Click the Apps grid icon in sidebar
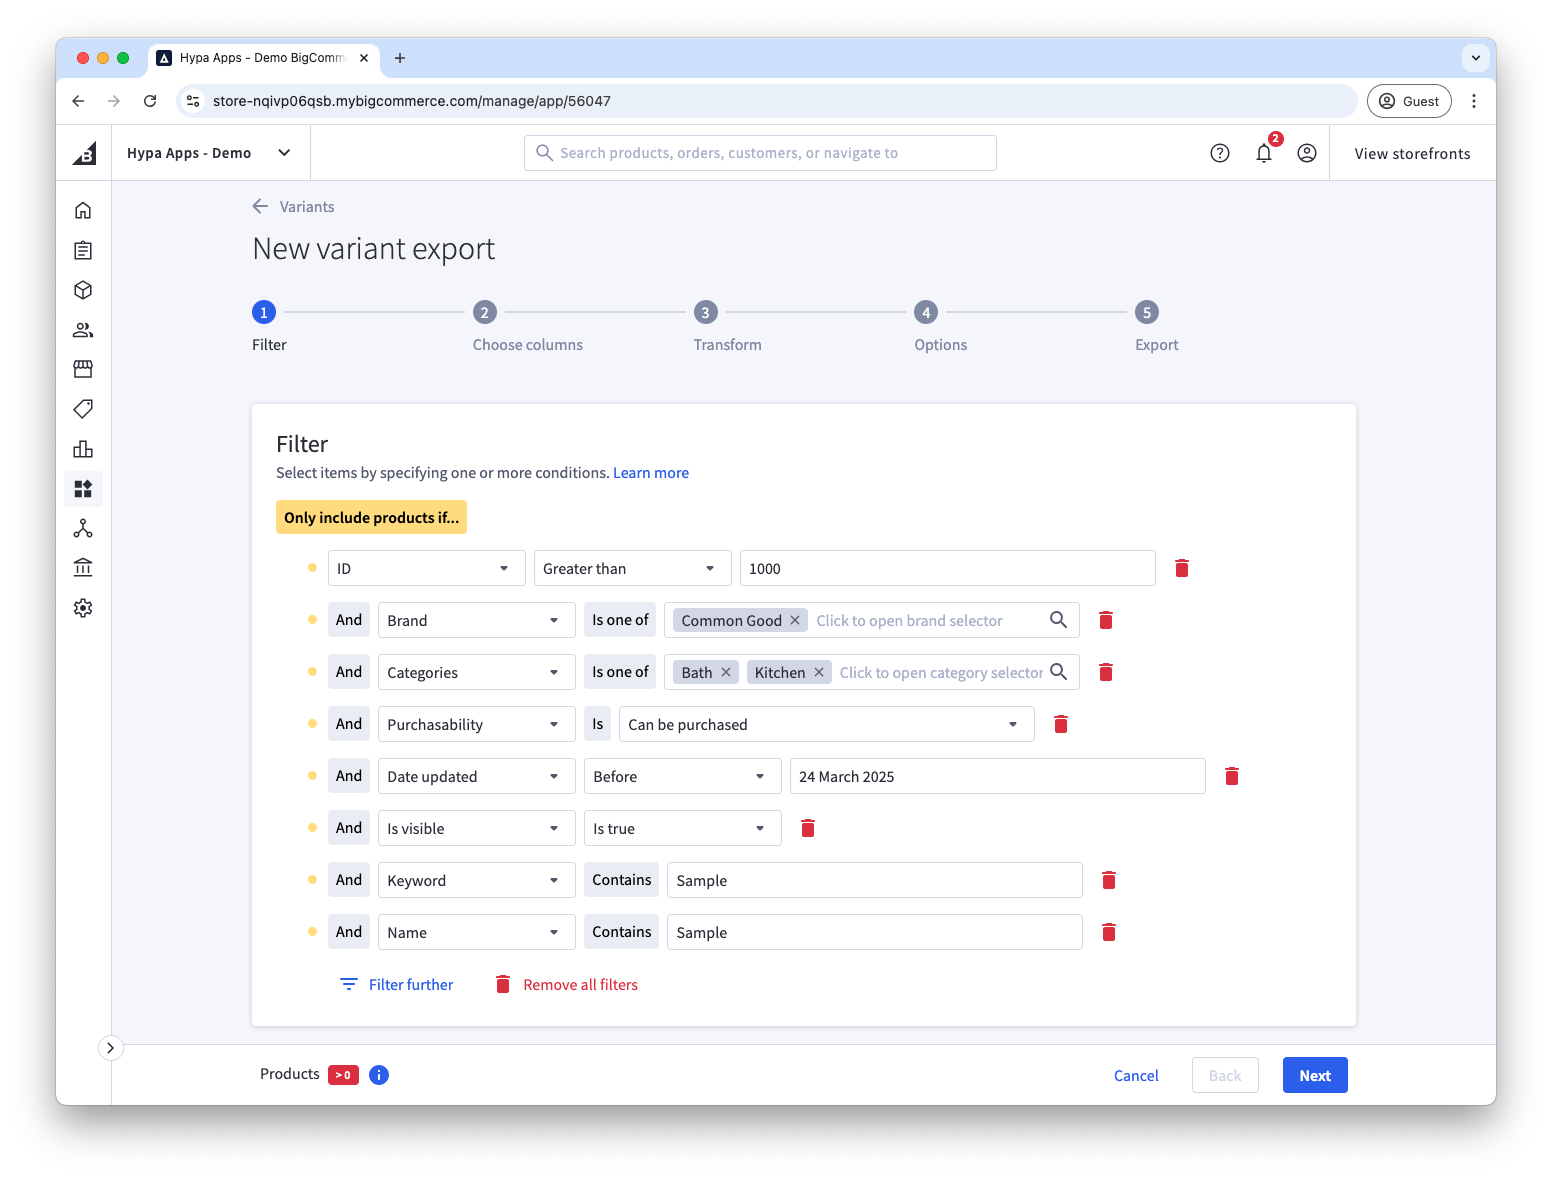Image resolution: width=1552 pixels, height=1179 pixels. pyautogui.click(x=83, y=489)
